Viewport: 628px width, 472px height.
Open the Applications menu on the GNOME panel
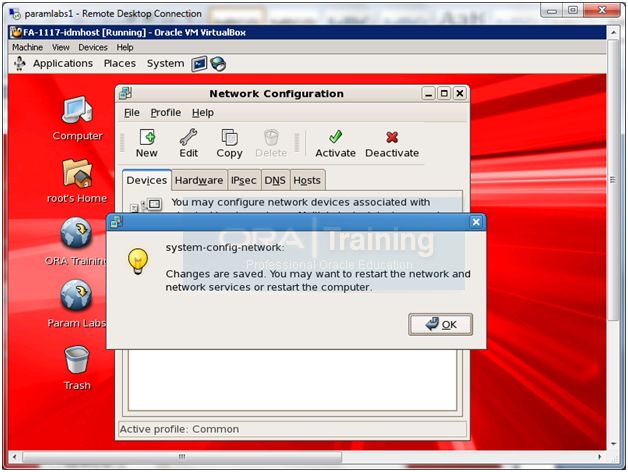pyautogui.click(x=63, y=63)
